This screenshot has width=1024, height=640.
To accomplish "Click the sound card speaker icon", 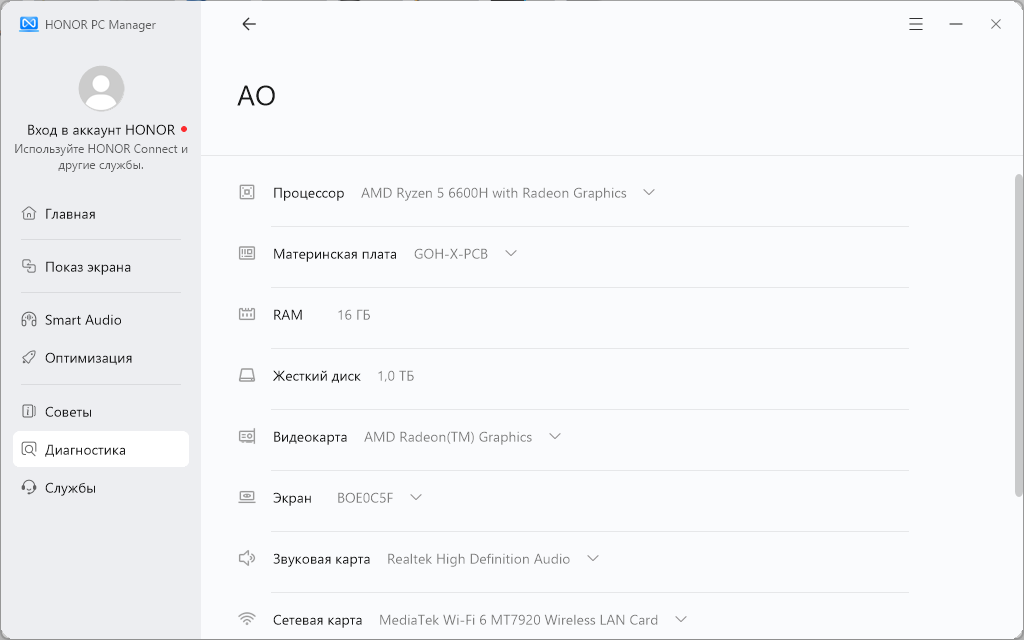I will tap(247, 559).
